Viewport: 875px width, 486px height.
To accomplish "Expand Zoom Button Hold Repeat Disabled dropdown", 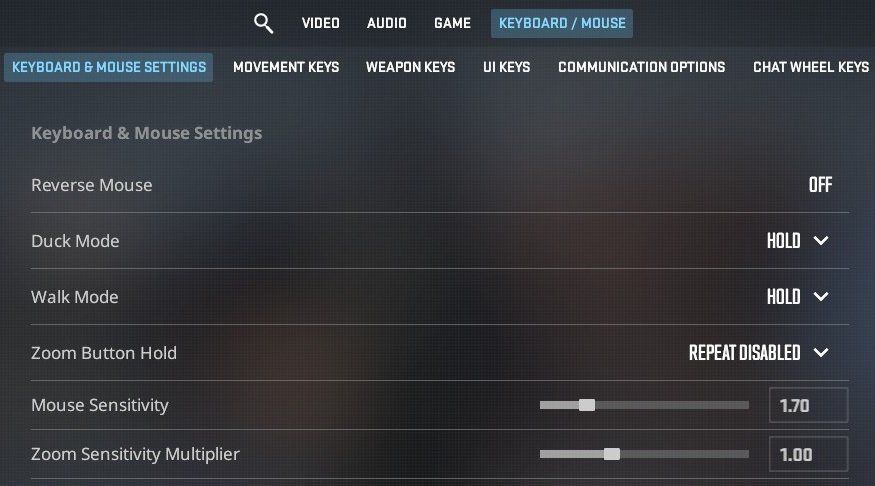I will point(759,352).
